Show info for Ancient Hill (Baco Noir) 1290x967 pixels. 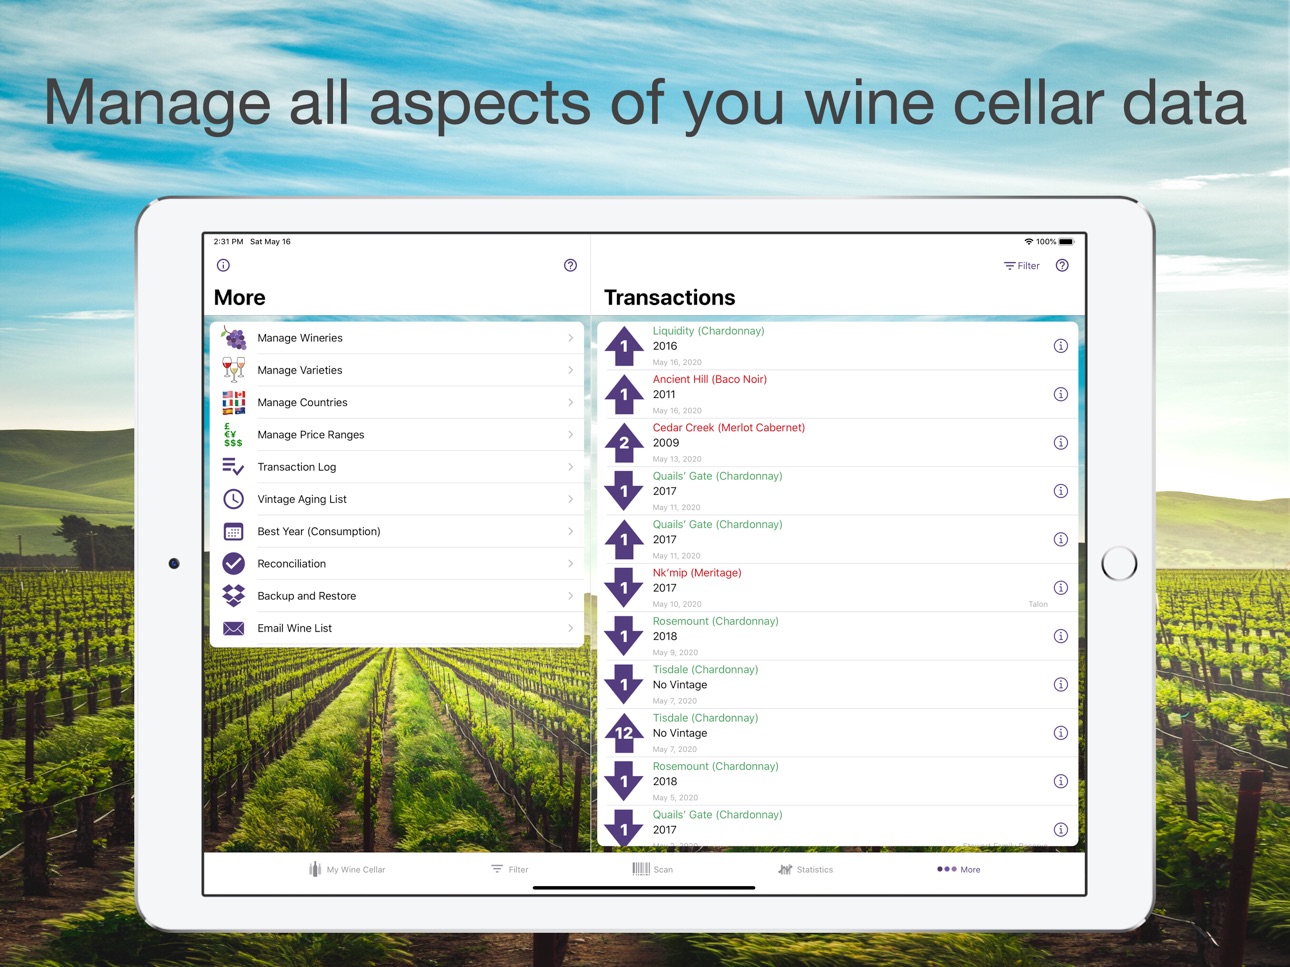[x=1061, y=394]
